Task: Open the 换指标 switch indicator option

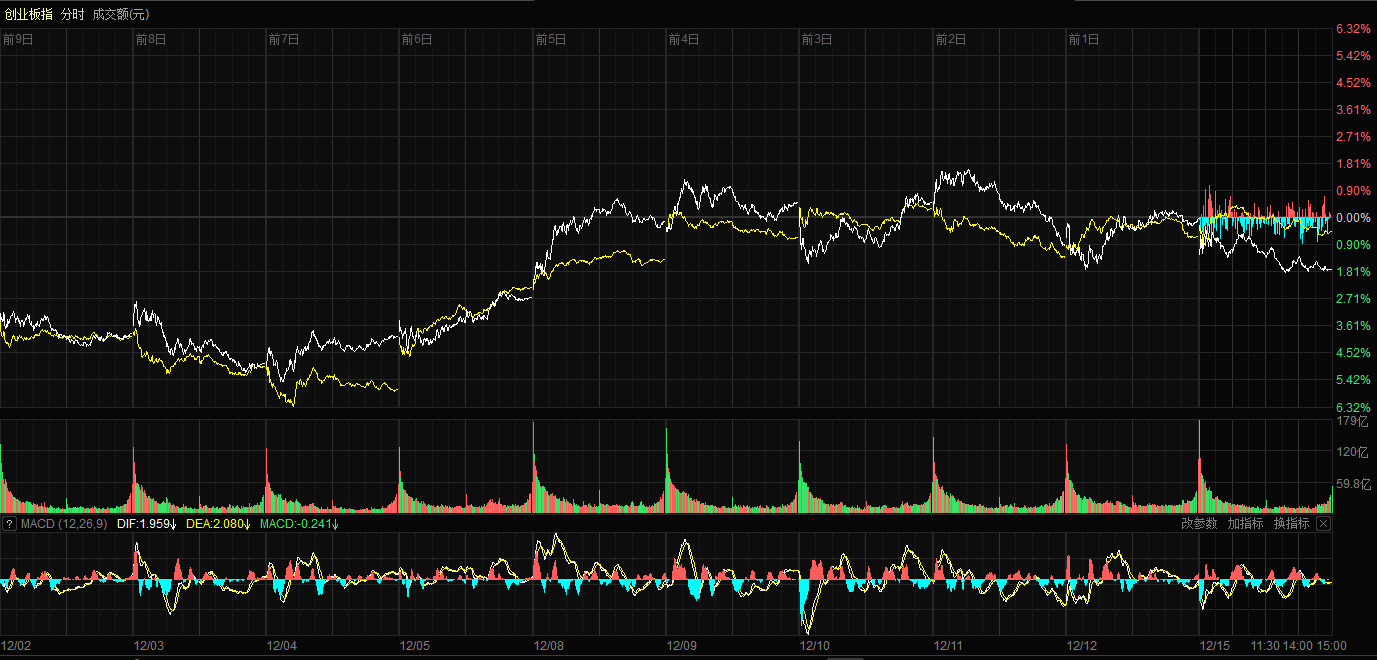Action: [1291, 524]
